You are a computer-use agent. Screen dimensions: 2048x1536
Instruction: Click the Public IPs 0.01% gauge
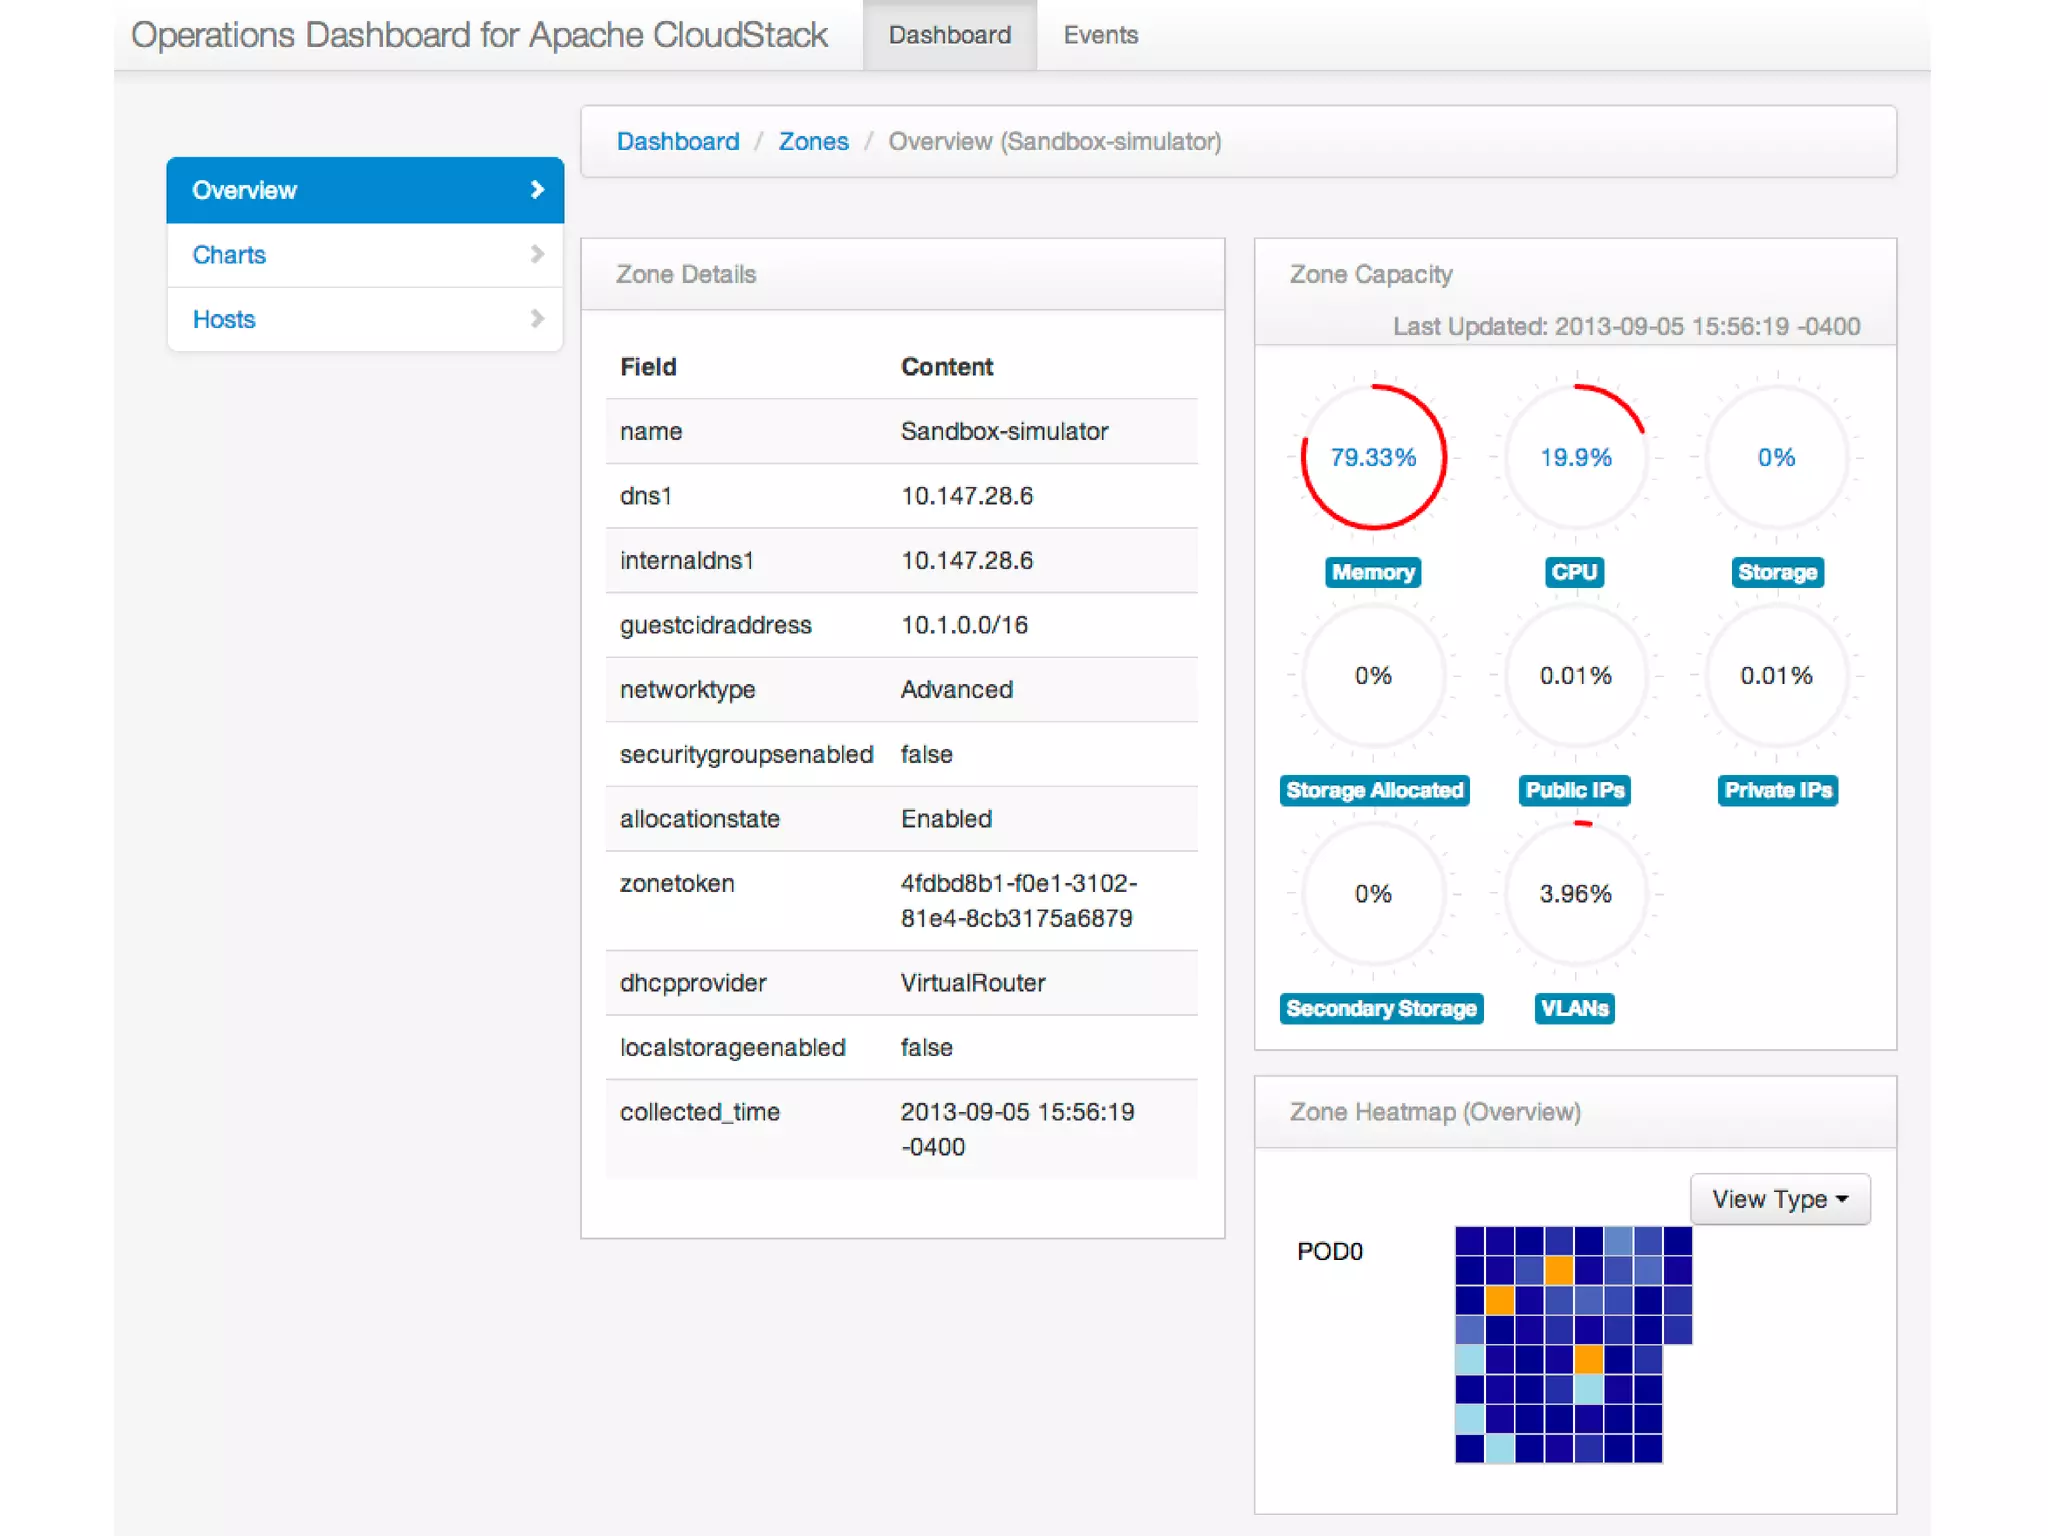1575,676
